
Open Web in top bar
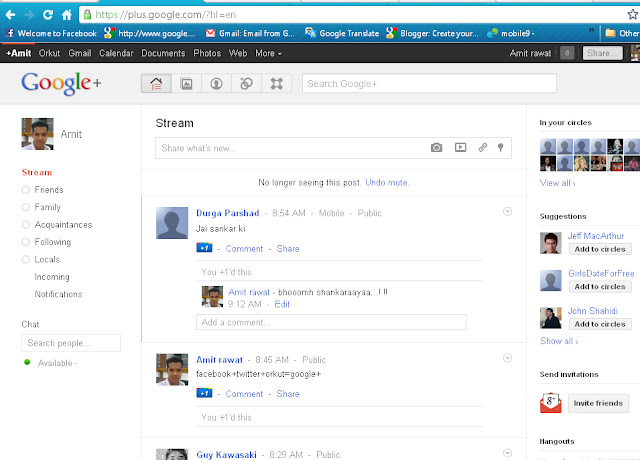coord(238,53)
